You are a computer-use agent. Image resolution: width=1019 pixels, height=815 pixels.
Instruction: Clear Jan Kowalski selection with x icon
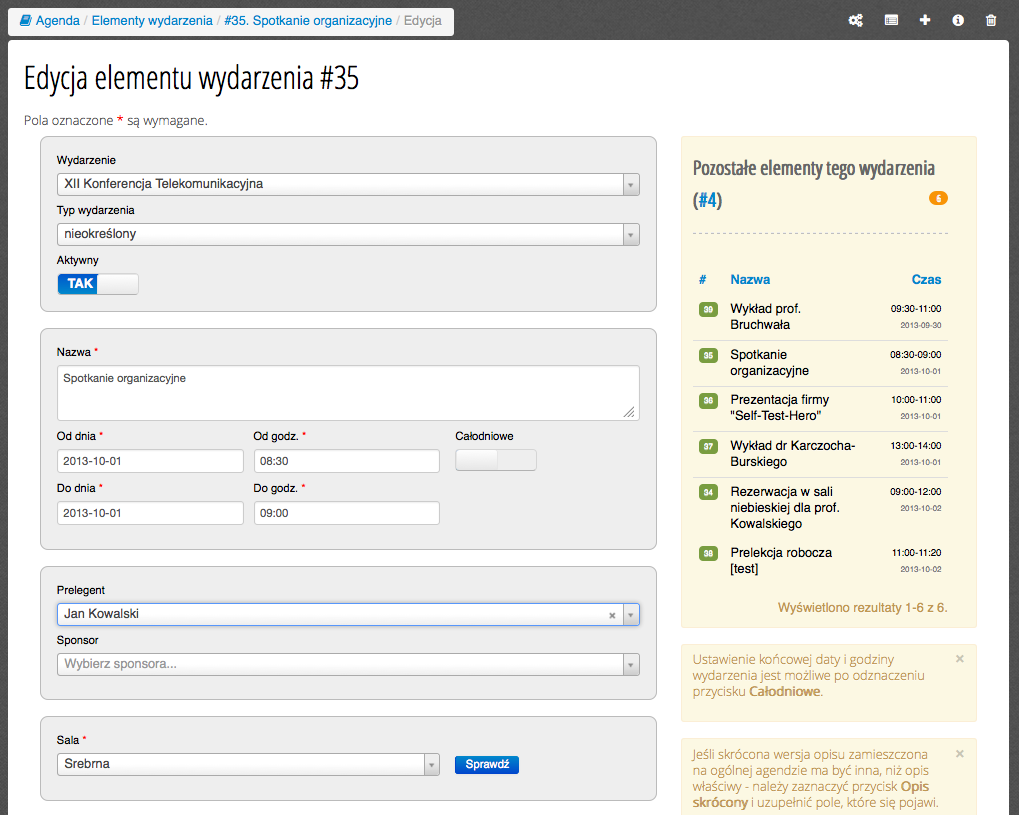click(612, 615)
